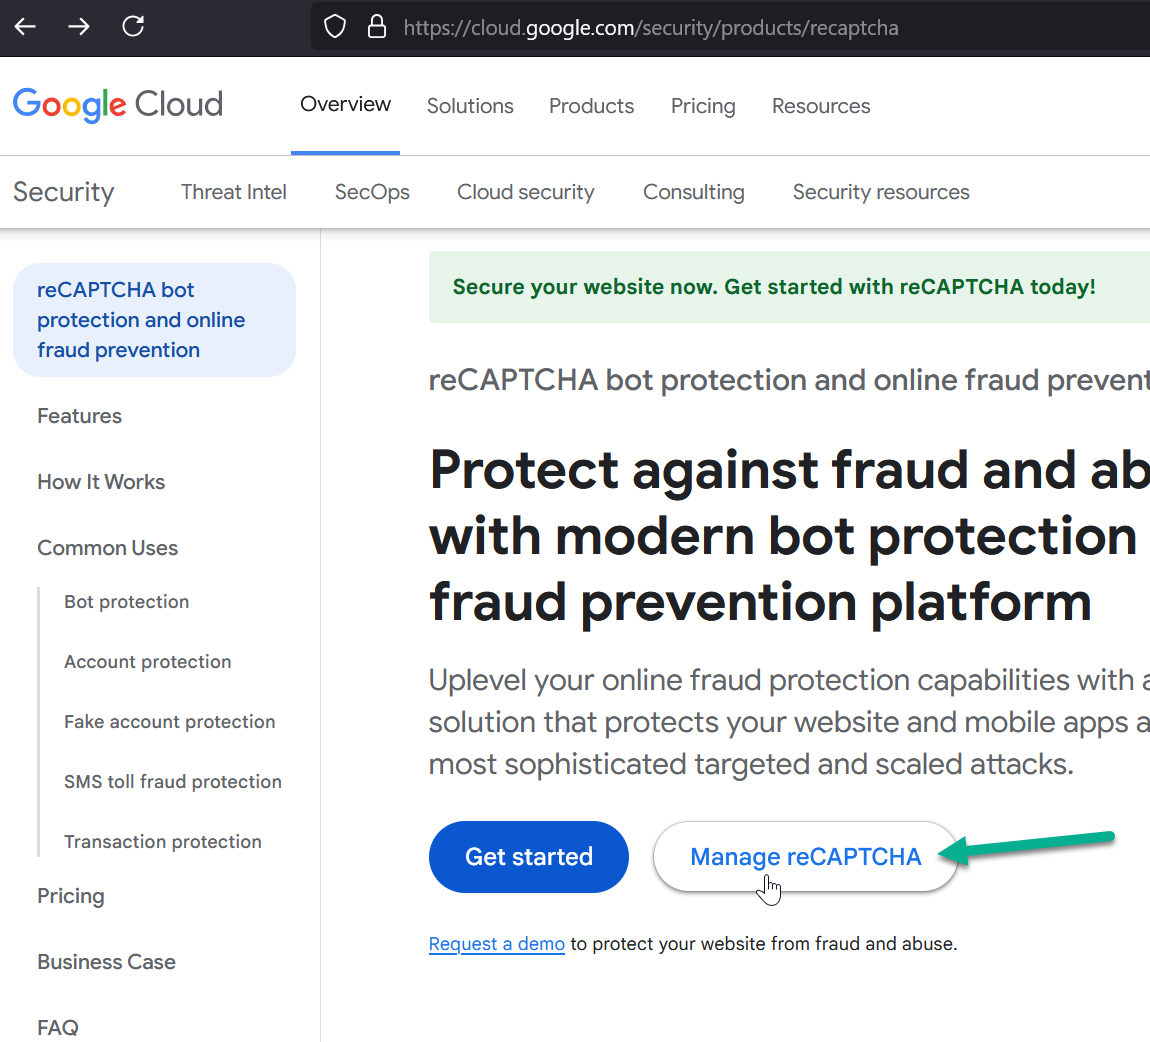Click the green Secure your website banner
Viewport: 1150px width, 1042px height.
tap(789, 287)
